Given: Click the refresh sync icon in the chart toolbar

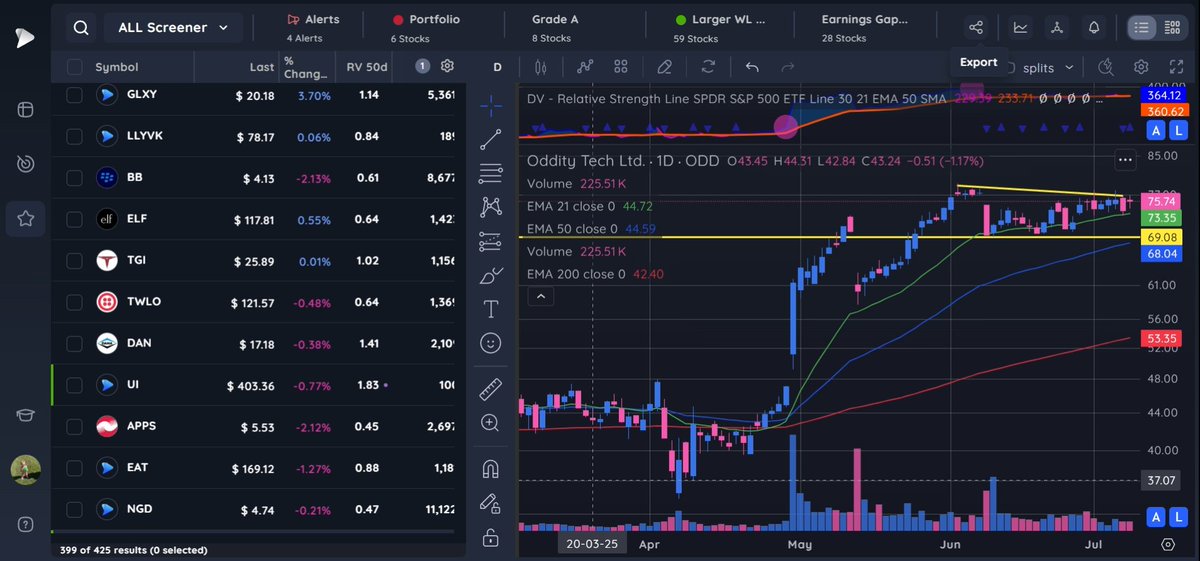Looking at the screenshot, I should tap(709, 67).
